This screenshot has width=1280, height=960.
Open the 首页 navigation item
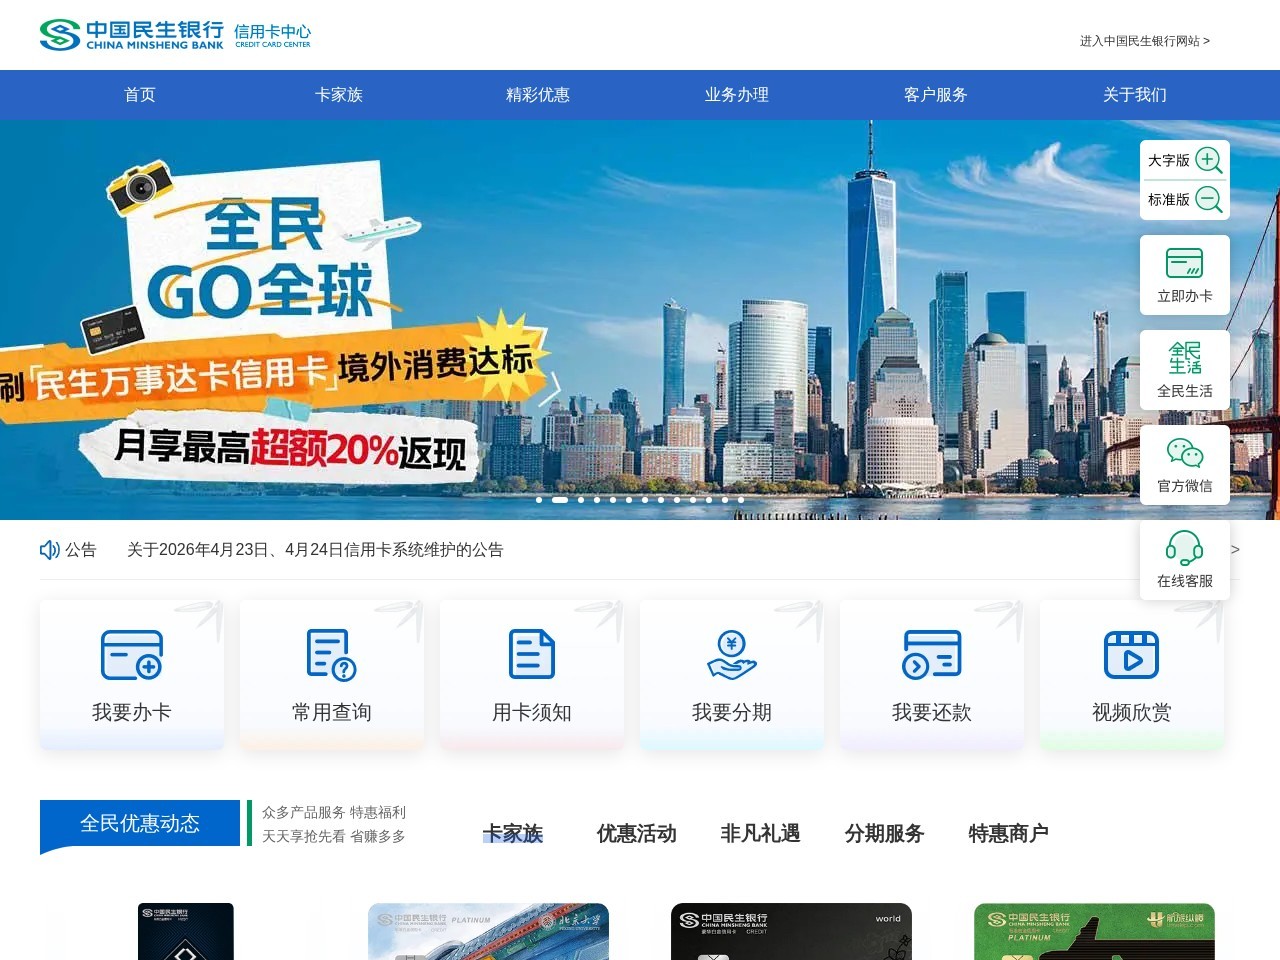[x=140, y=95]
